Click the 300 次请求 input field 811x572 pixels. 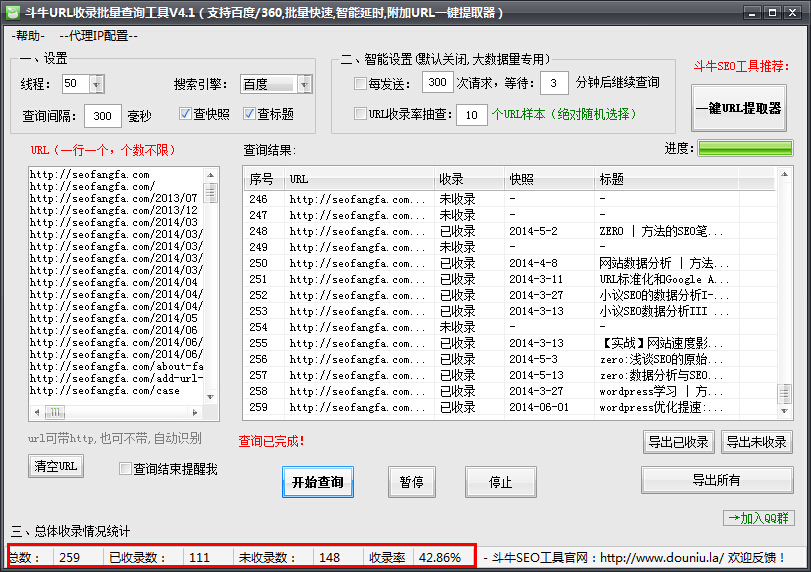pyautogui.click(x=438, y=82)
